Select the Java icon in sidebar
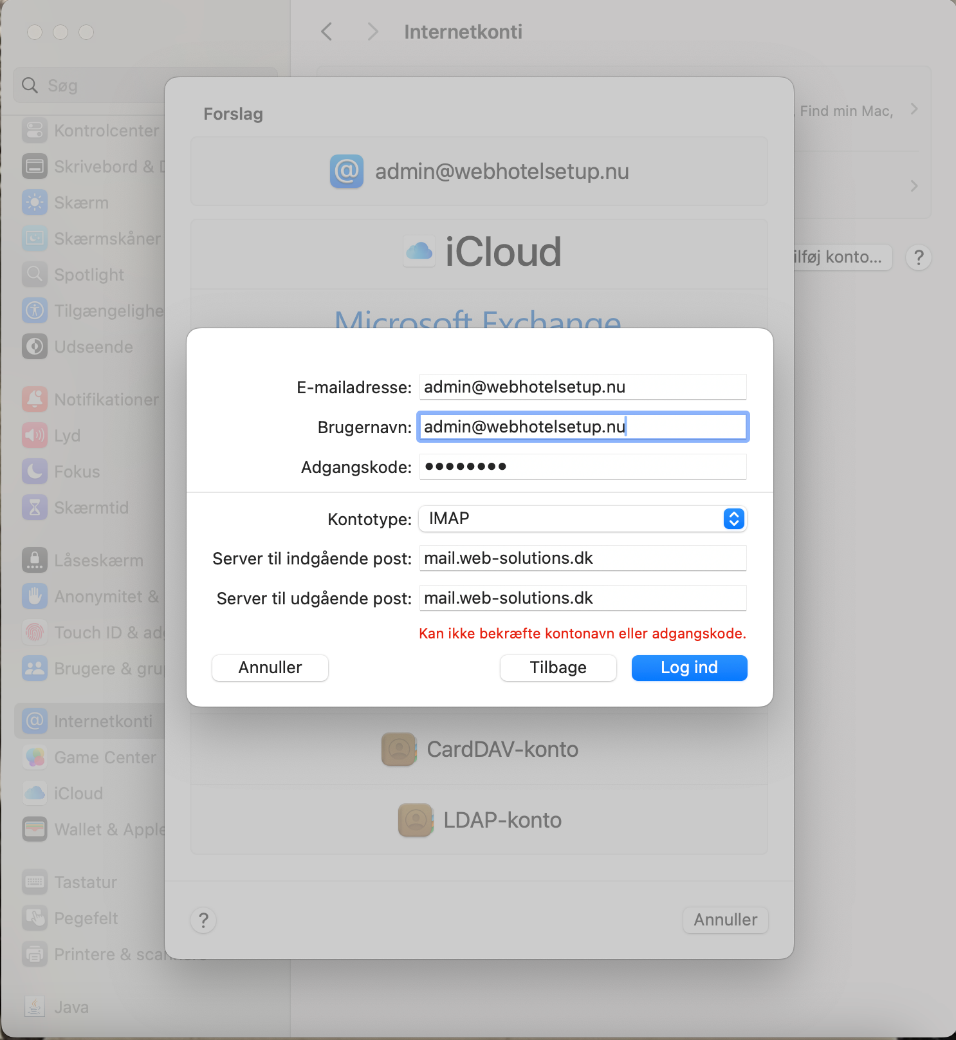 [x=34, y=1007]
